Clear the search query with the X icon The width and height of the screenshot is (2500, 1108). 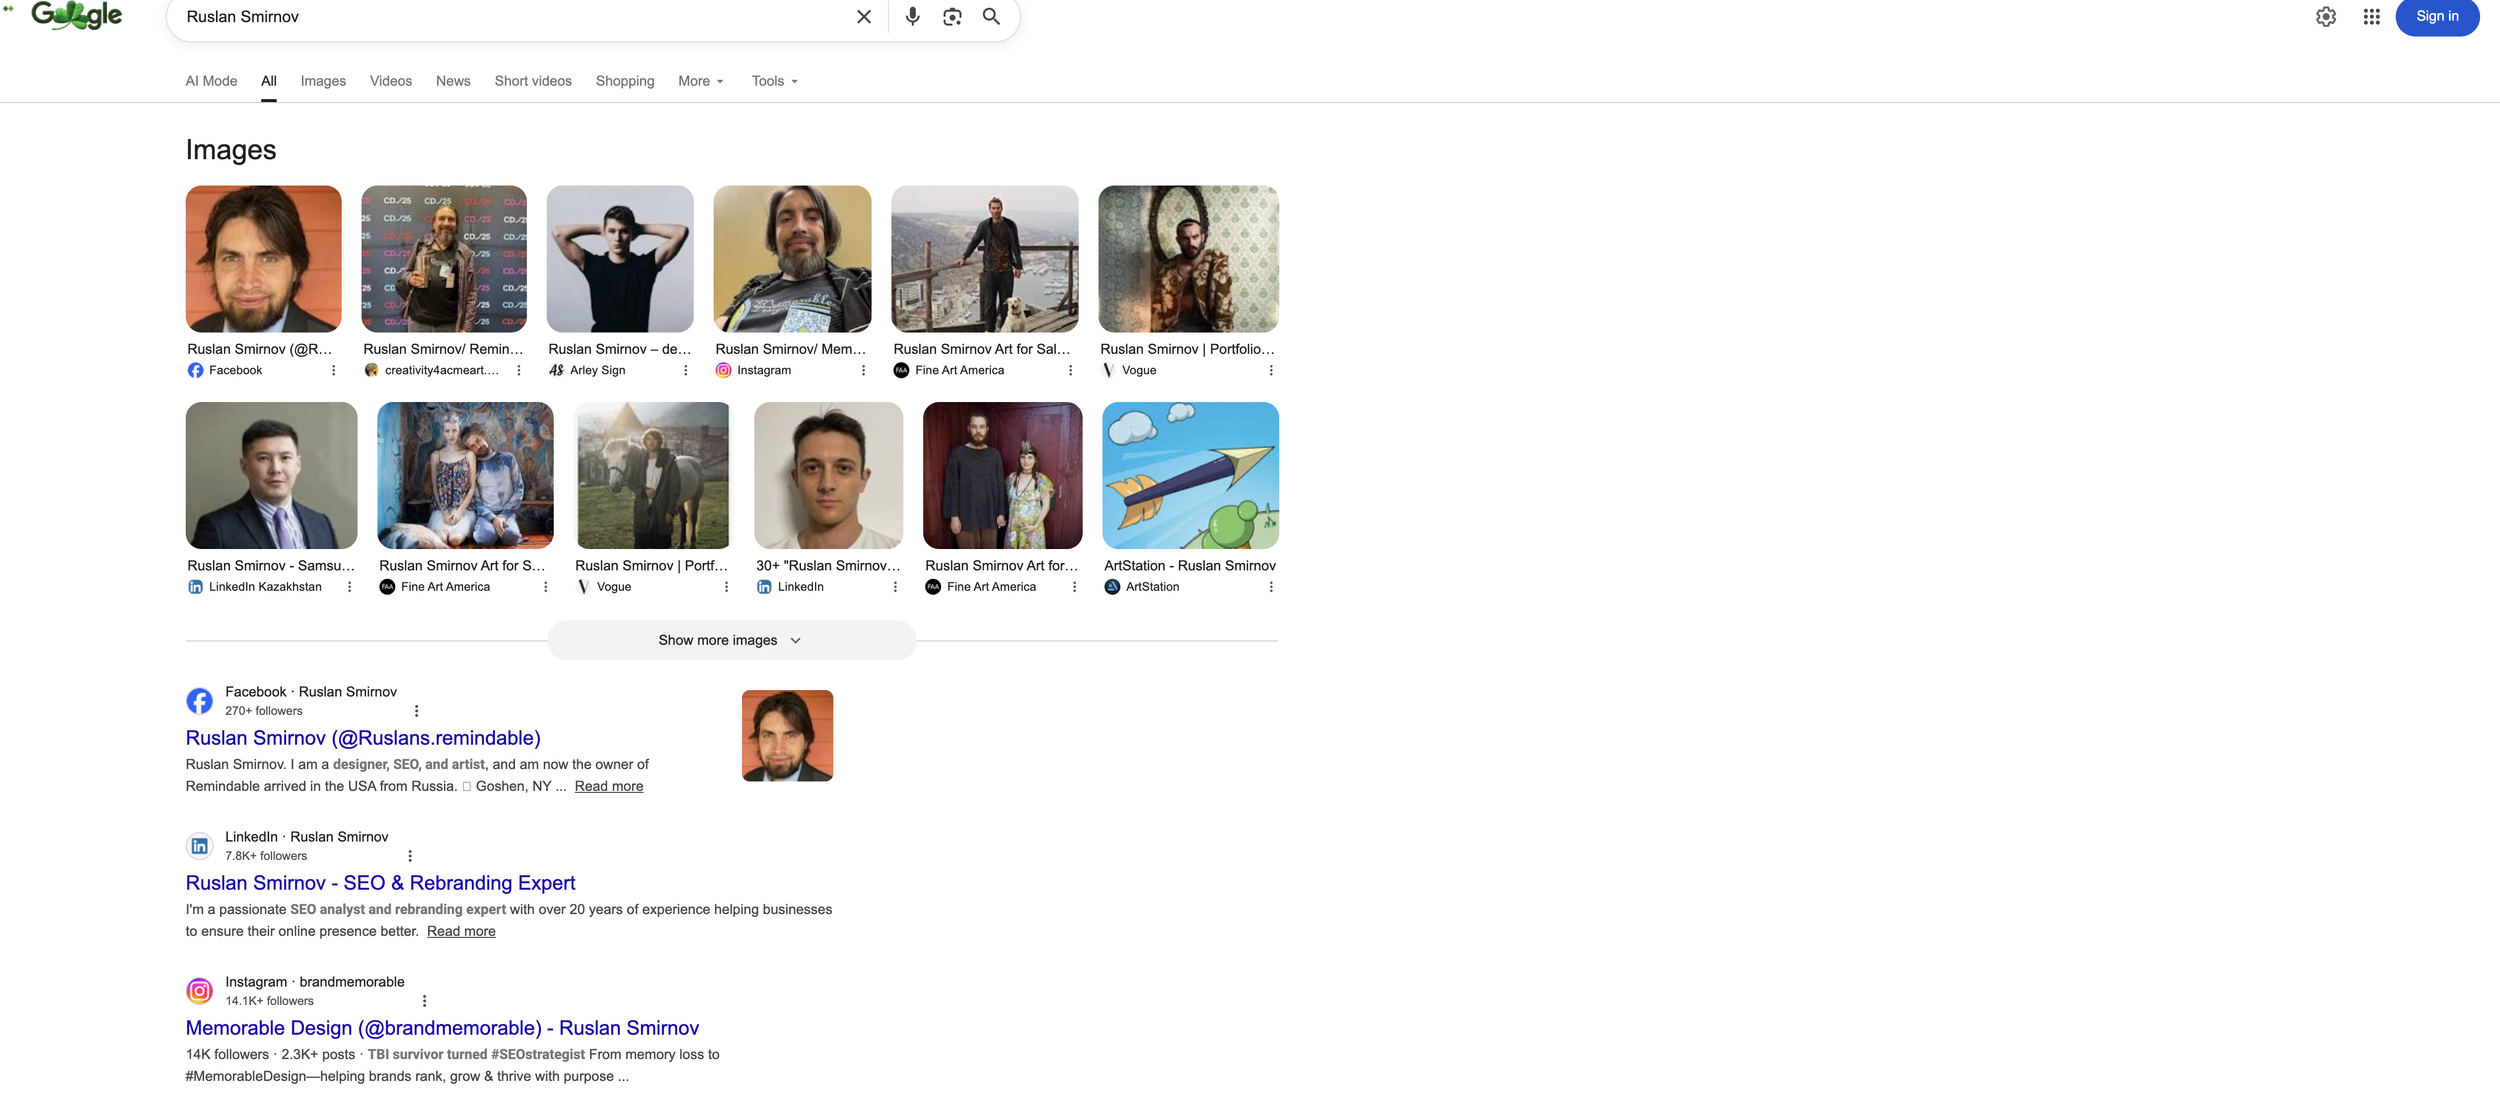click(x=863, y=16)
